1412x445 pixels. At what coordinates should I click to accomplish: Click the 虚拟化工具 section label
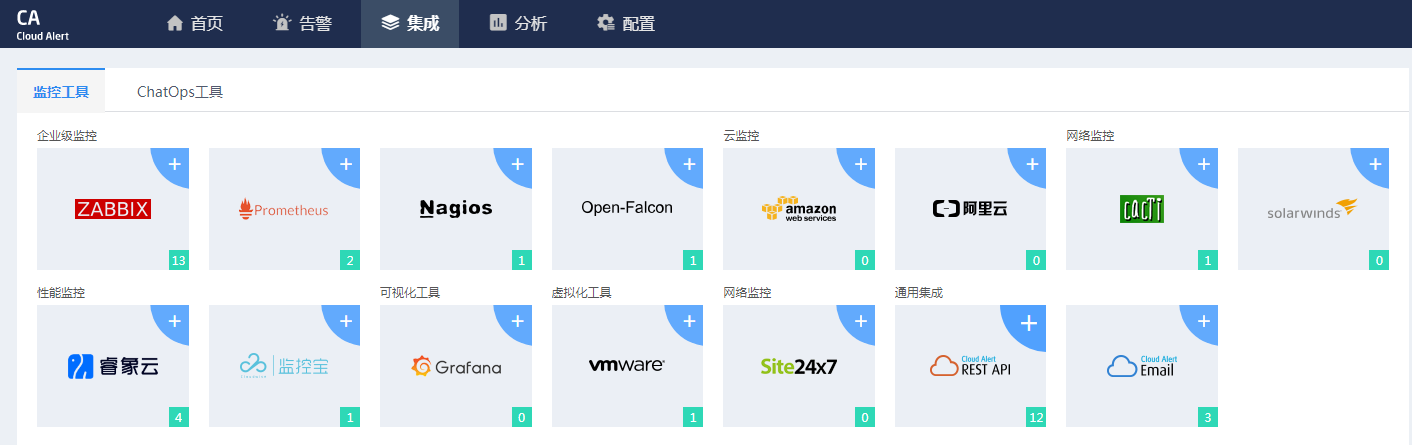[x=582, y=293]
